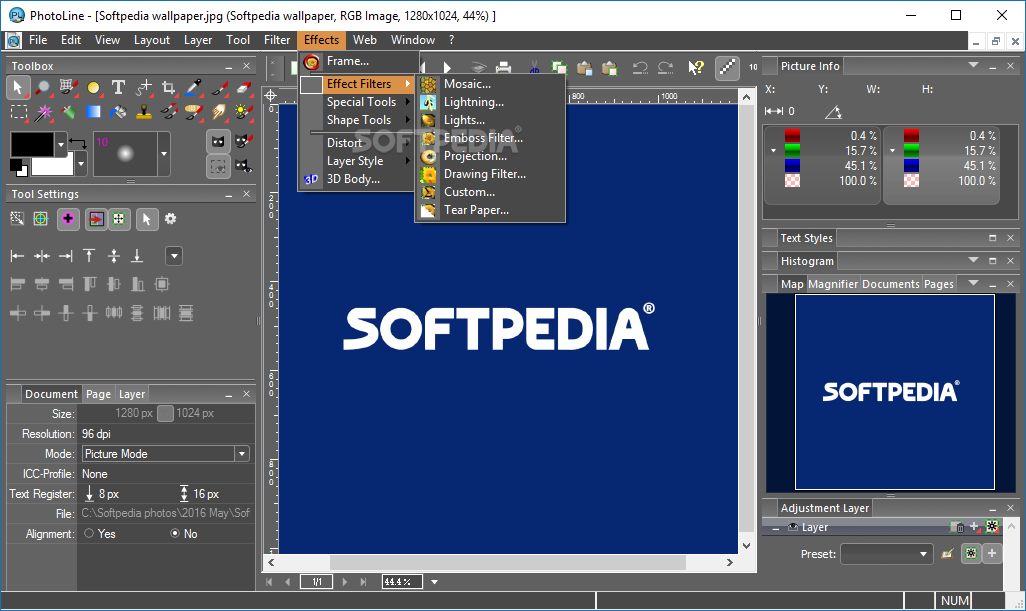Screen dimensions: 1026x611
Task: Go to next page arrow below canvas
Action: coord(345,582)
